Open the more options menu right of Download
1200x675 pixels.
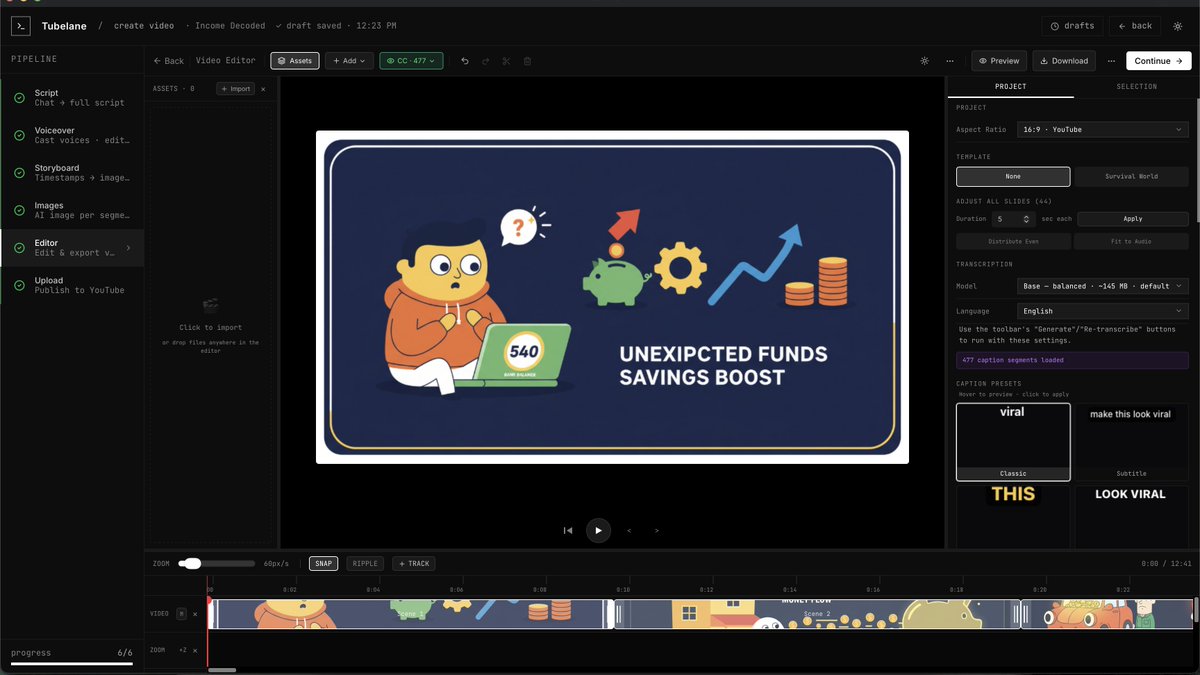pos(1111,61)
